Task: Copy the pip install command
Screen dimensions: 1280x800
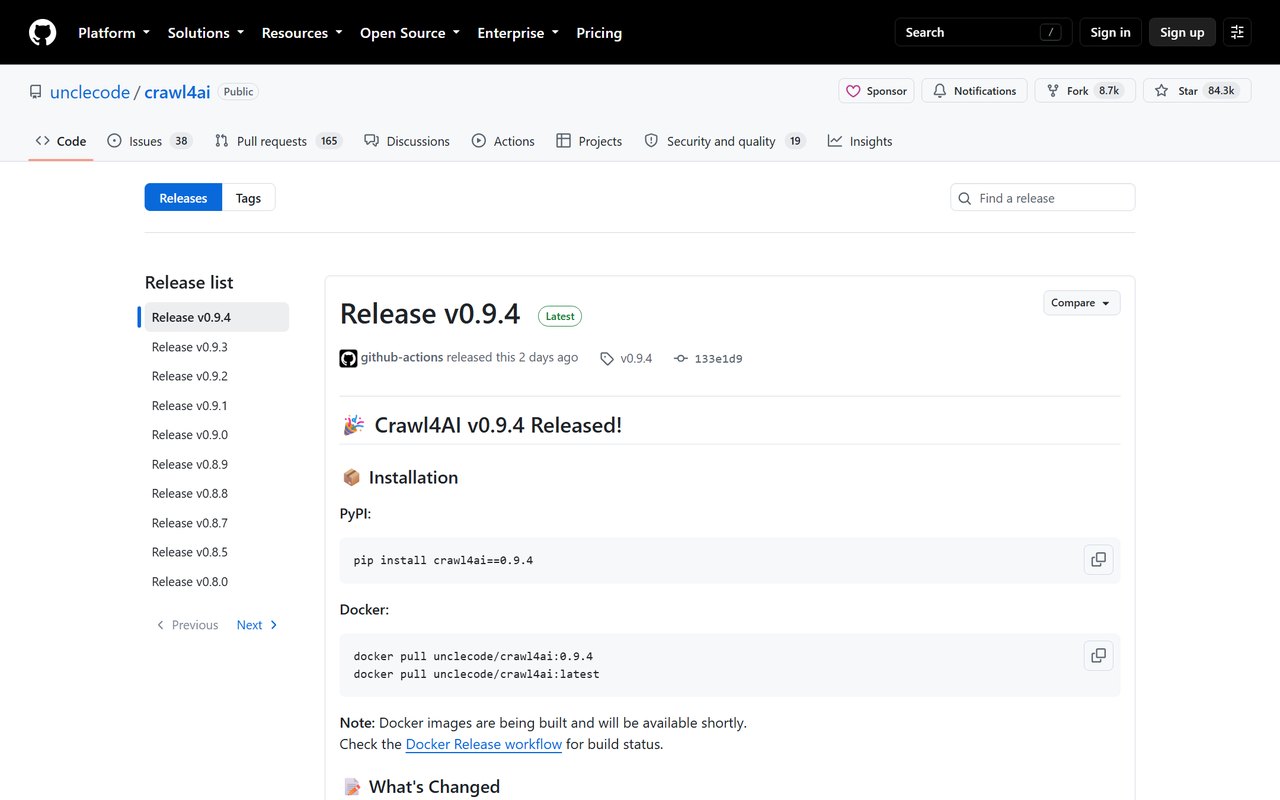Action: [1098, 560]
